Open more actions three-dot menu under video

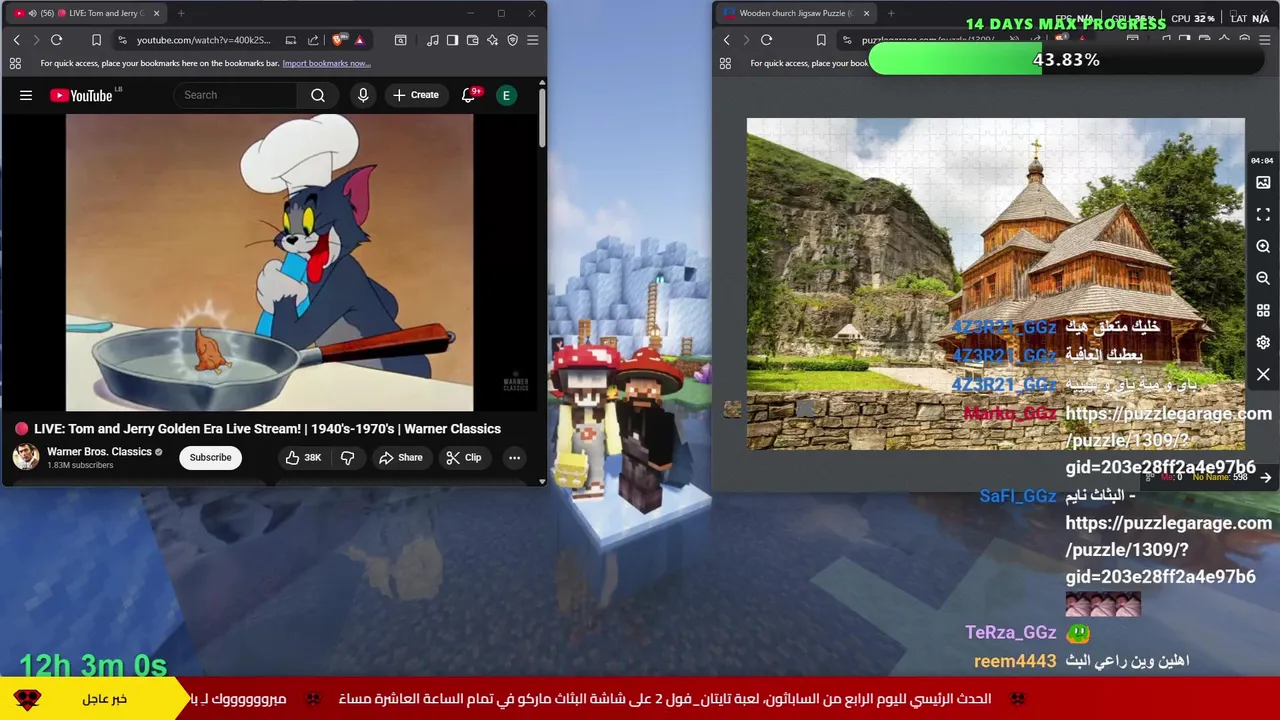coord(514,457)
